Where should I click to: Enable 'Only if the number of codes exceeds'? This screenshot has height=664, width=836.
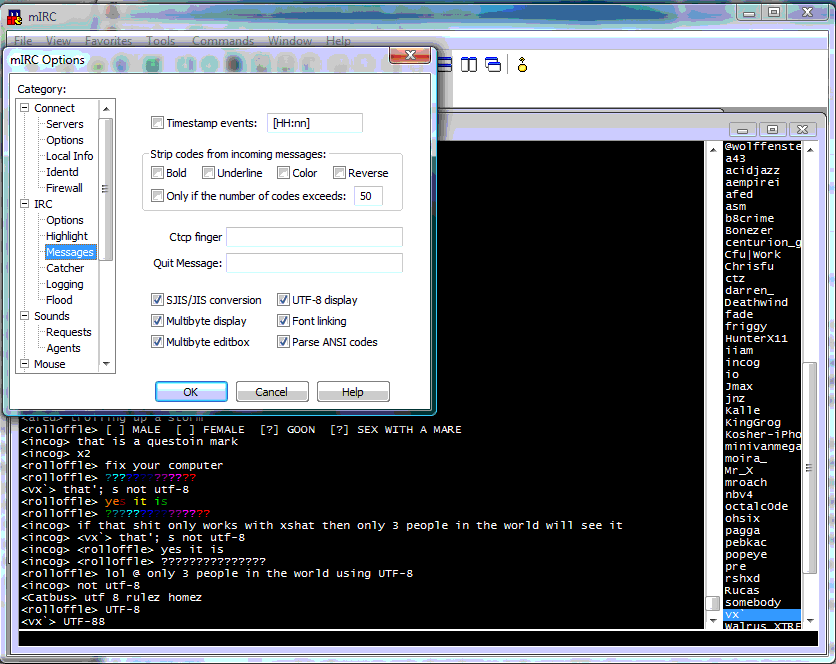[157, 196]
